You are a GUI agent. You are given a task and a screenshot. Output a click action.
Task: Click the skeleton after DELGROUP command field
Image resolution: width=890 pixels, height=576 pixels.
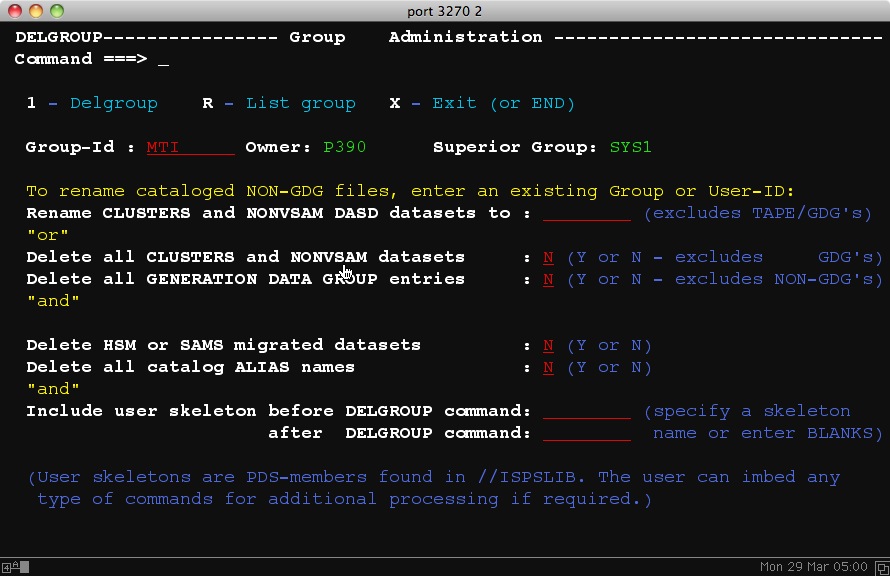coord(586,433)
